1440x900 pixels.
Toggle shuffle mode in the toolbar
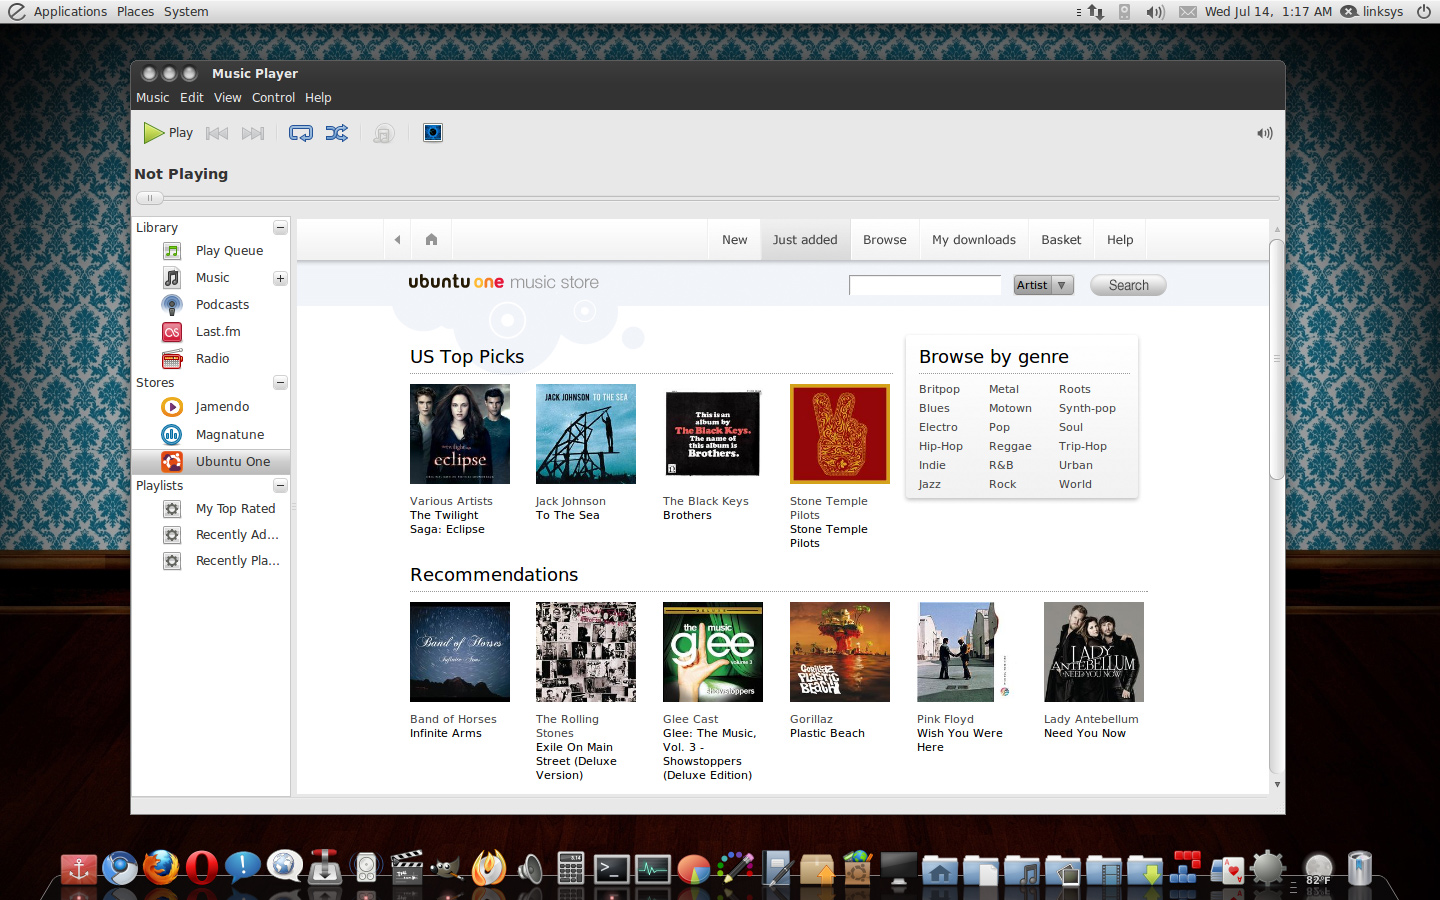(x=337, y=133)
